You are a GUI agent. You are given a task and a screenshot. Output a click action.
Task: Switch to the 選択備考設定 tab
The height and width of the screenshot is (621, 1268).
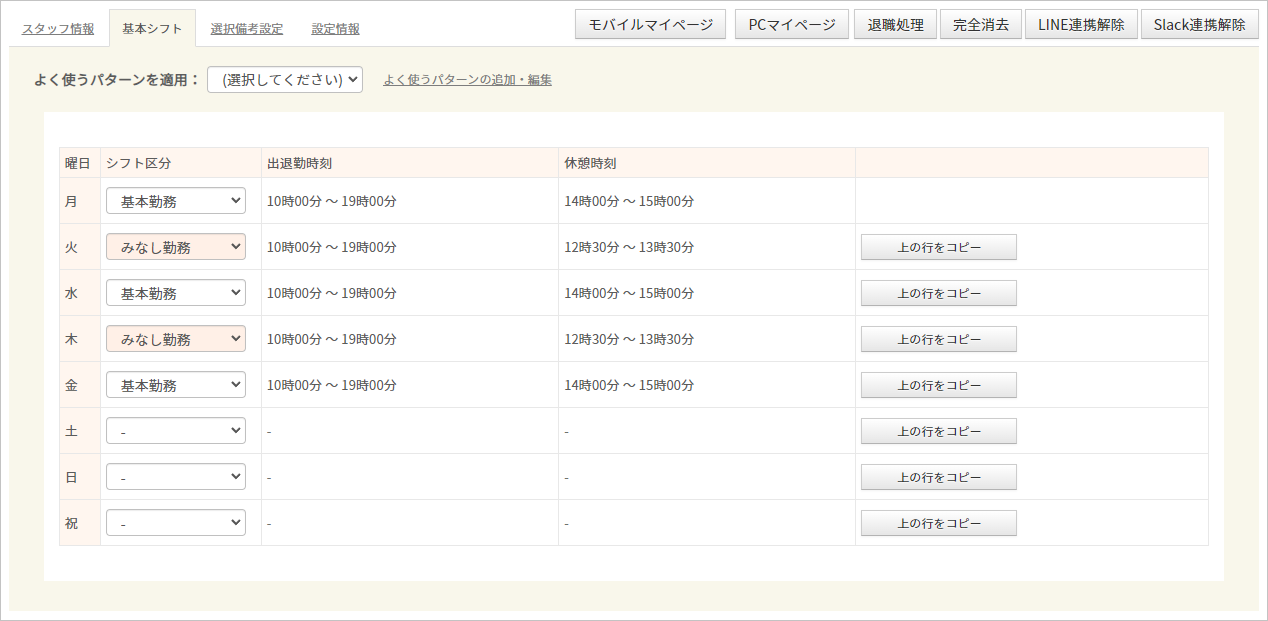click(246, 29)
